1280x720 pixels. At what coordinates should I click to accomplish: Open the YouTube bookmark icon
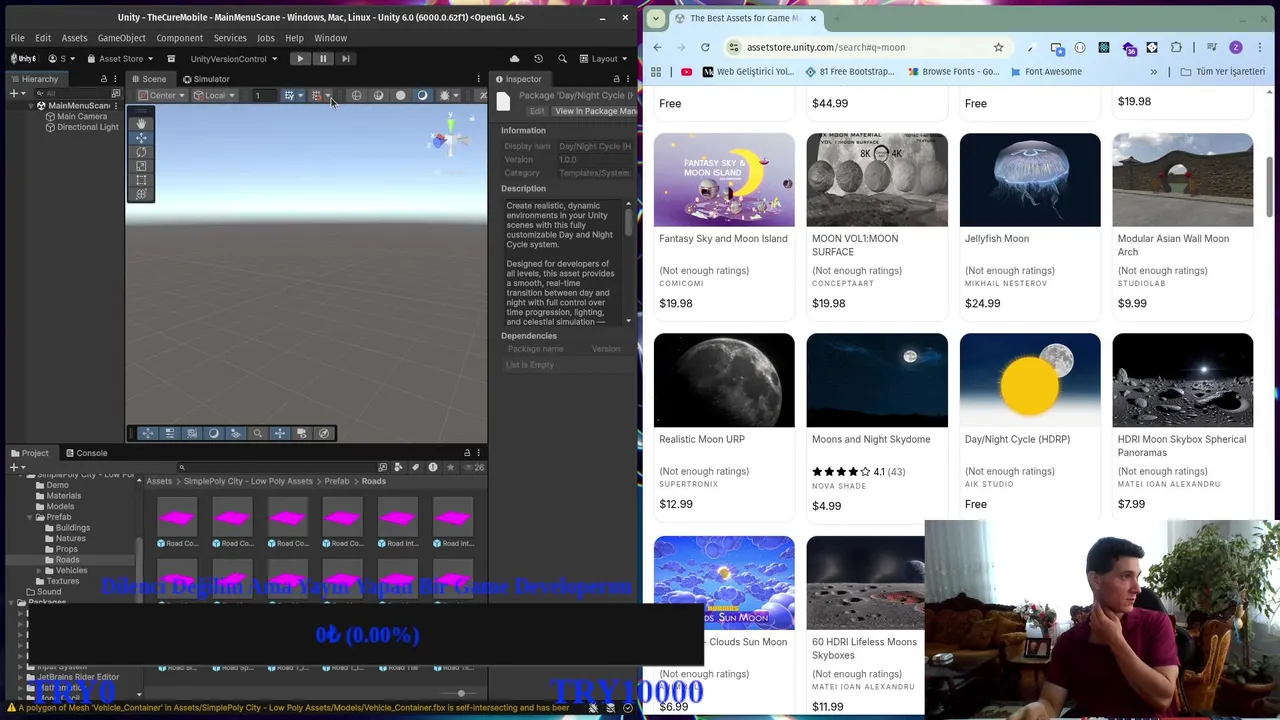[x=686, y=72]
